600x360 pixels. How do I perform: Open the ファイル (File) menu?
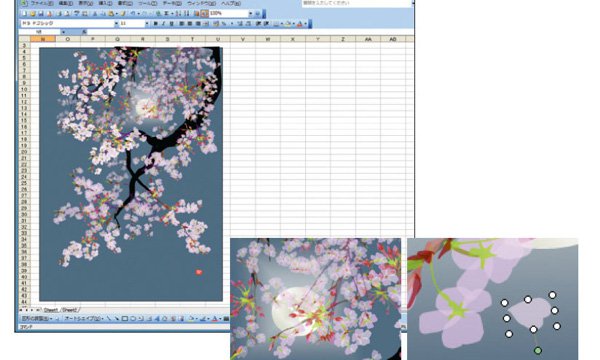point(42,3)
